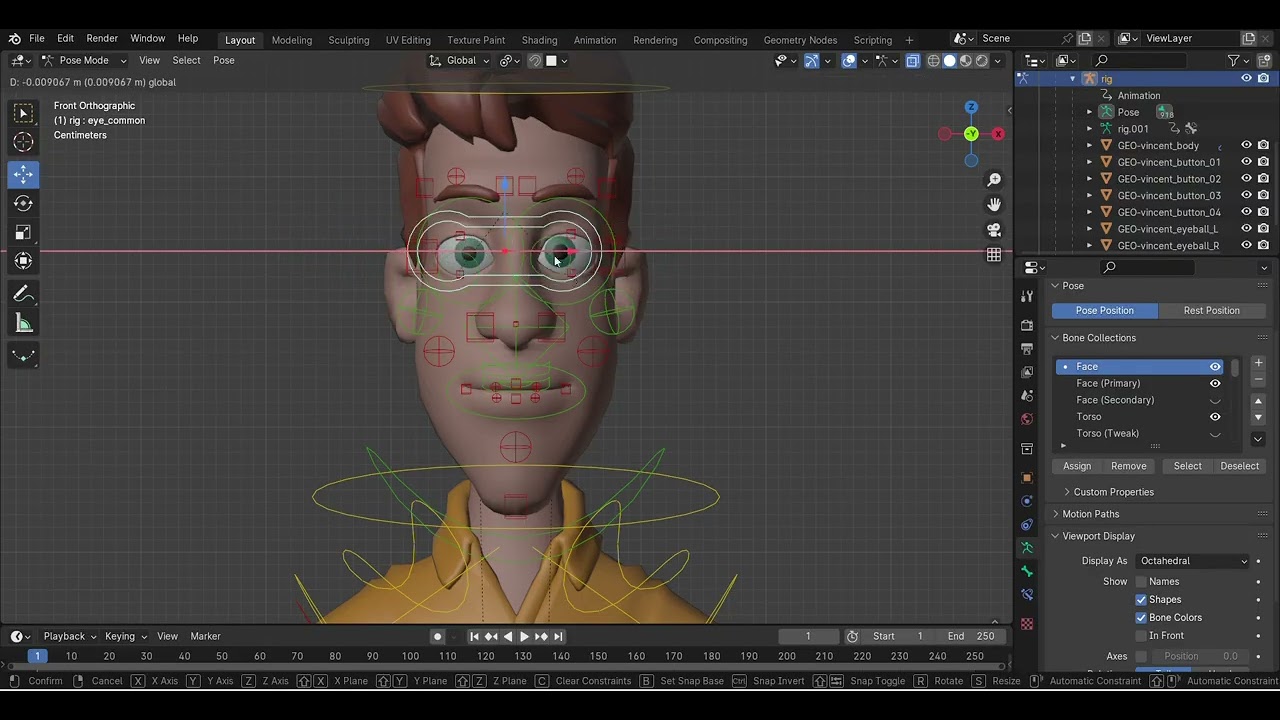Screen dimensions: 1280x720
Task: Switch to the Animation workspace tab
Action: (x=595, y=40)
